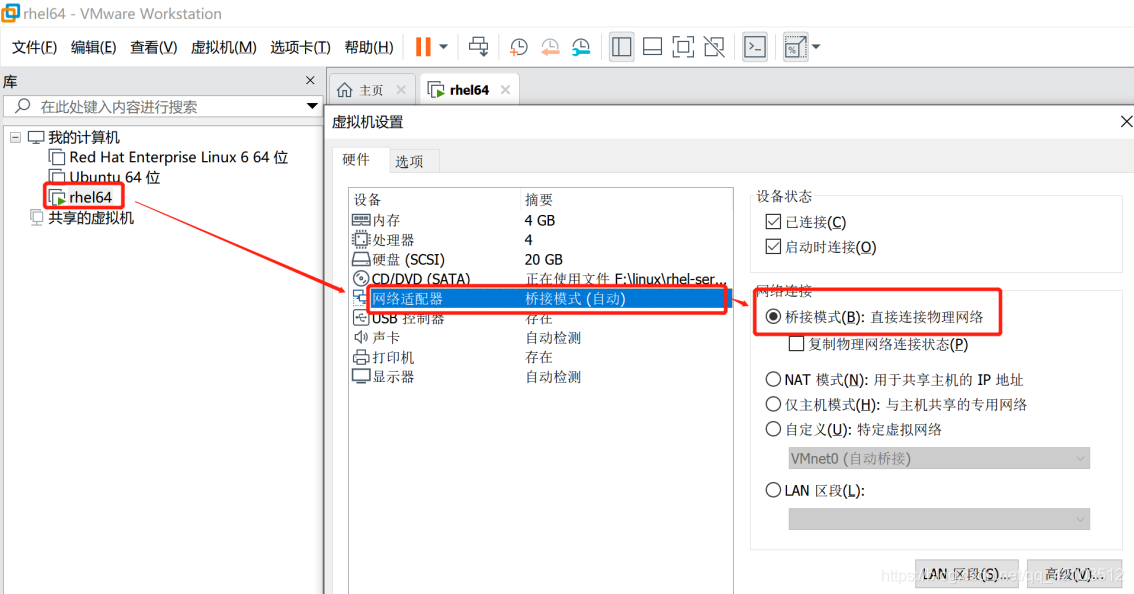Open the 文件(F) menu

35,47
